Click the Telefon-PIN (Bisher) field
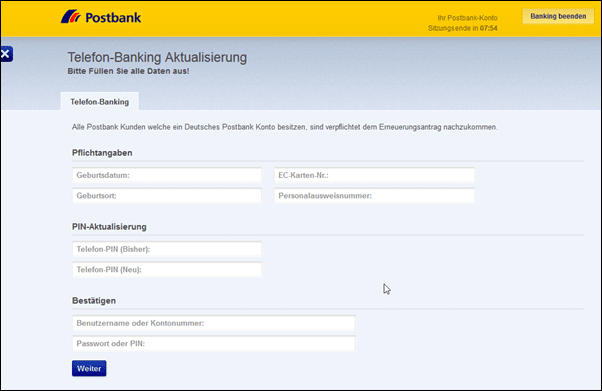The width and height of the screenshot is (602, 391). pyautogui.click(x=167, y=249)
